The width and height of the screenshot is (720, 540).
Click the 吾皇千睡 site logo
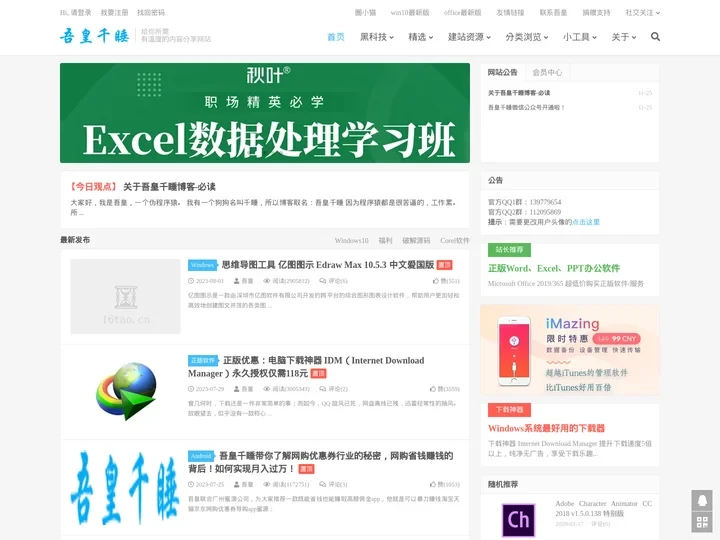tap(95, 36)
